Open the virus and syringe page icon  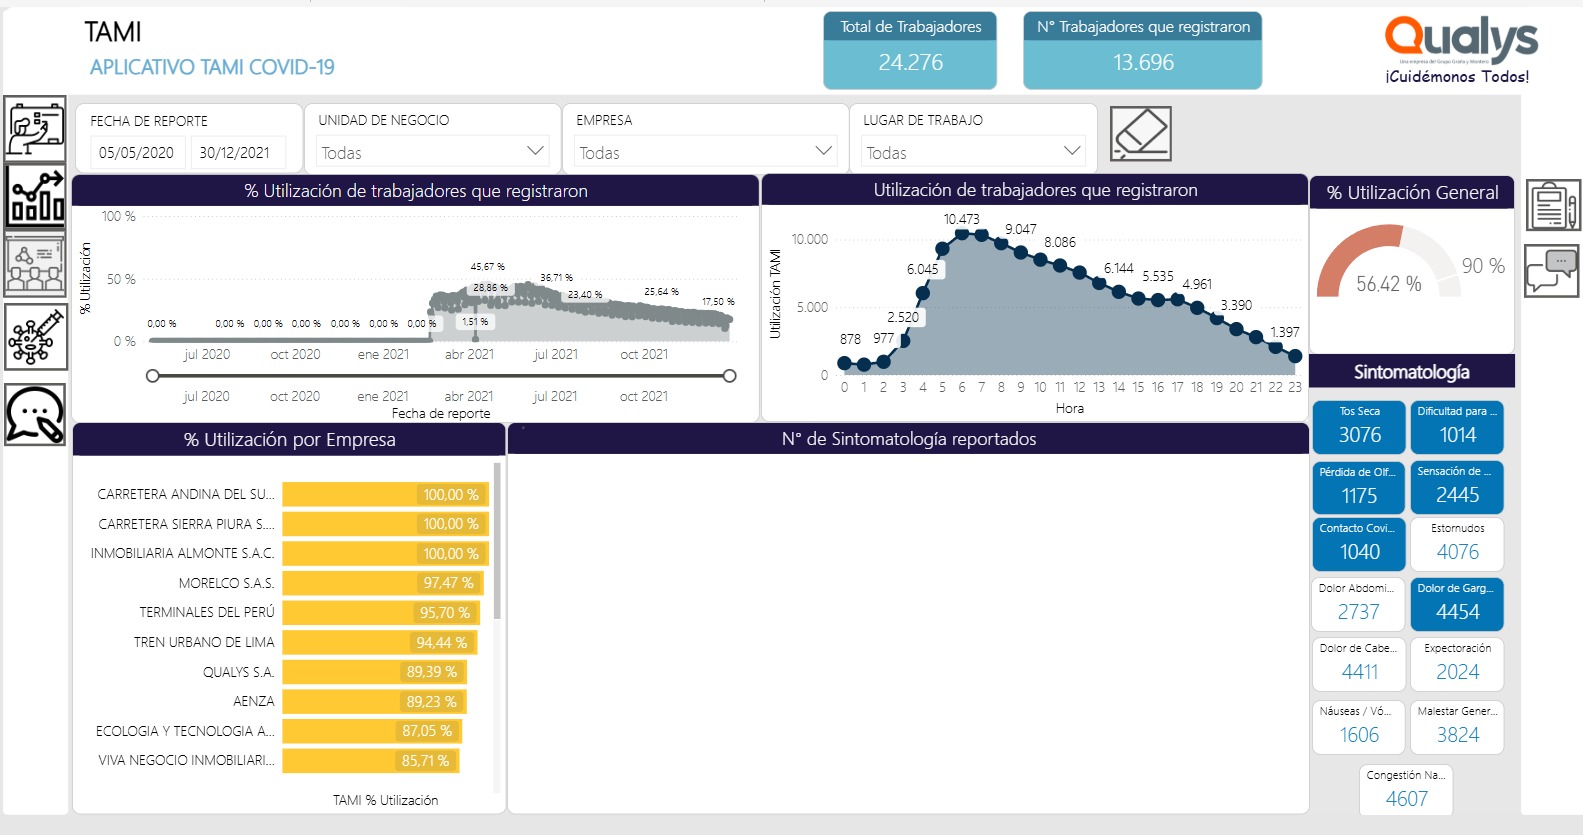coord(35,338)
